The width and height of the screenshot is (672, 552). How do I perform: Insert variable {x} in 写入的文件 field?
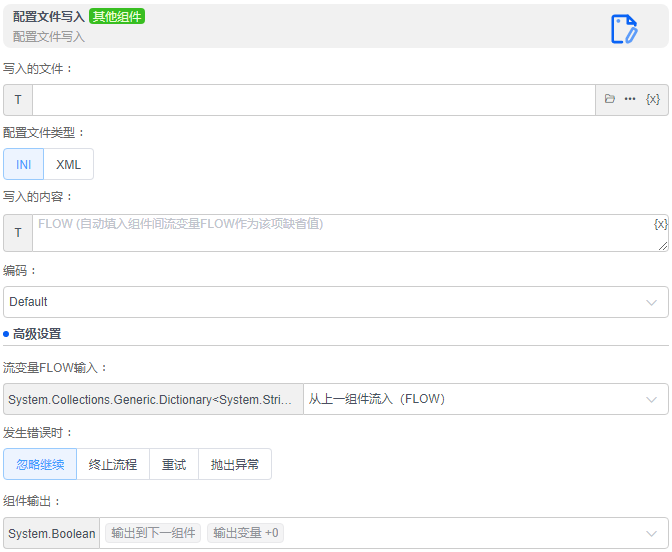click(653, 100)
